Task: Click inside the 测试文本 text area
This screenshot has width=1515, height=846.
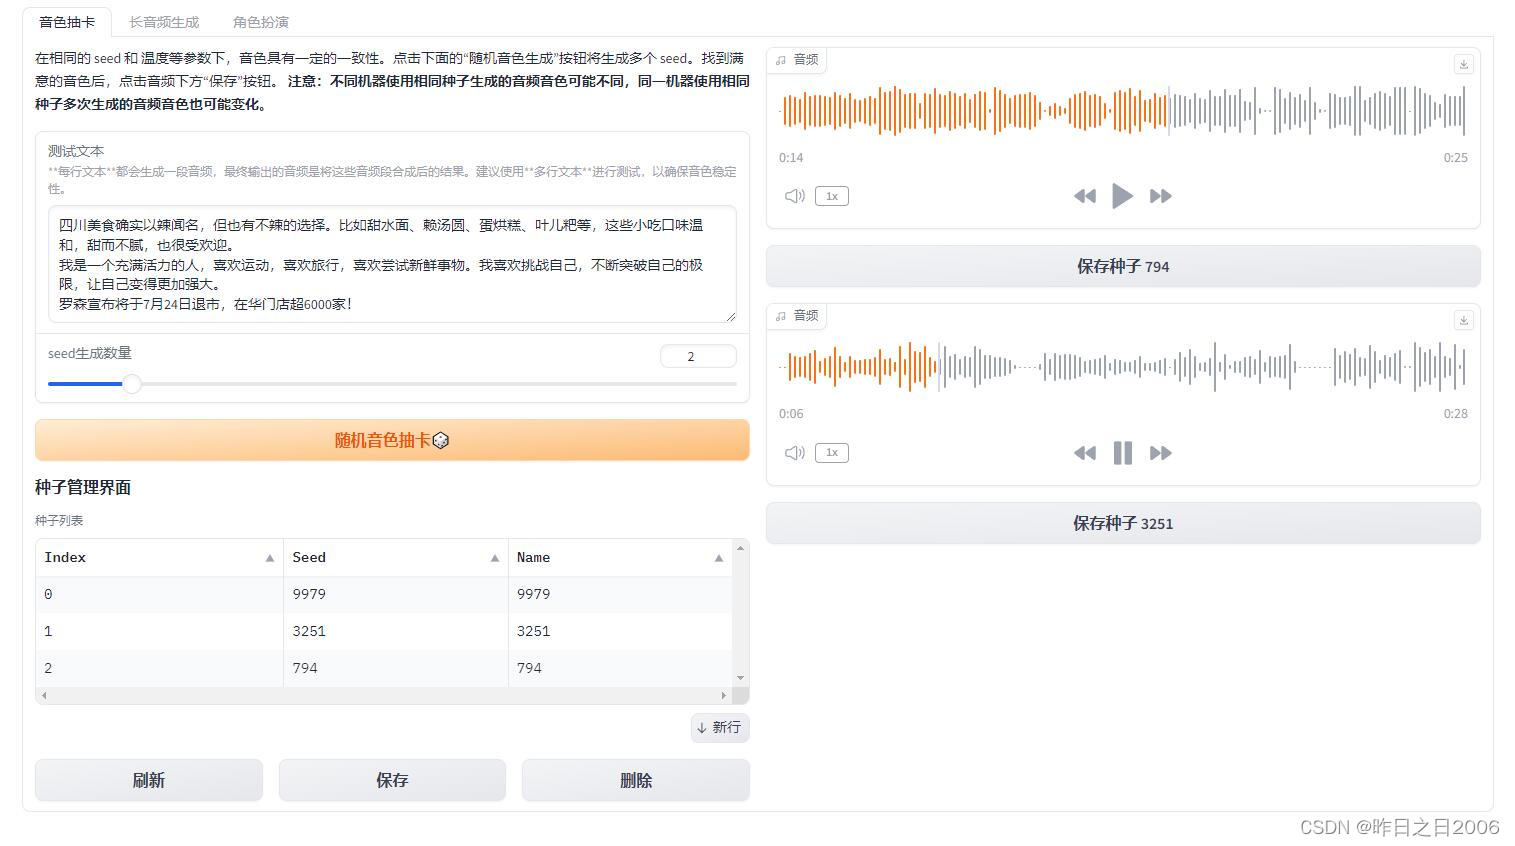Action: [392, 264]
